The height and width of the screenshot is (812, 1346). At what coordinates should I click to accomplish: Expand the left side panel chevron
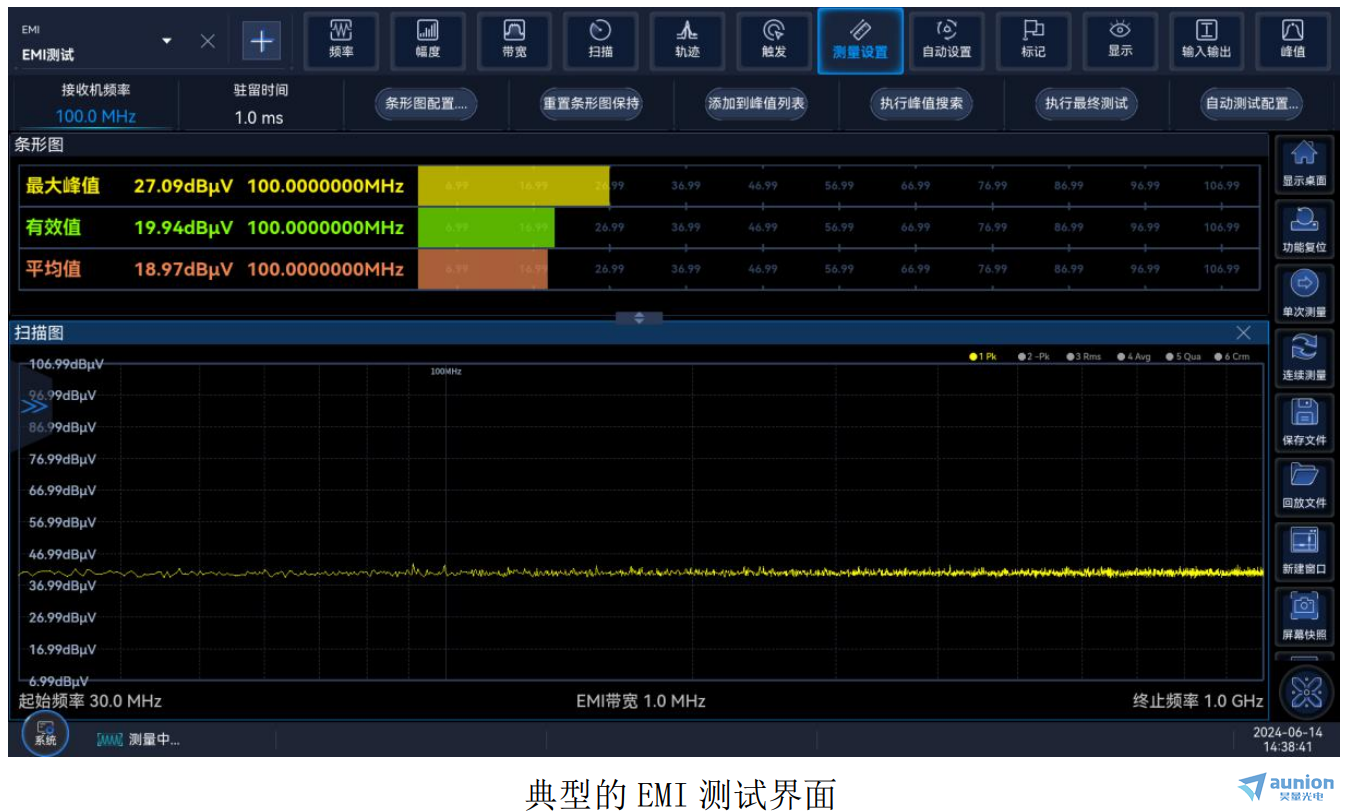pos(35,406)
